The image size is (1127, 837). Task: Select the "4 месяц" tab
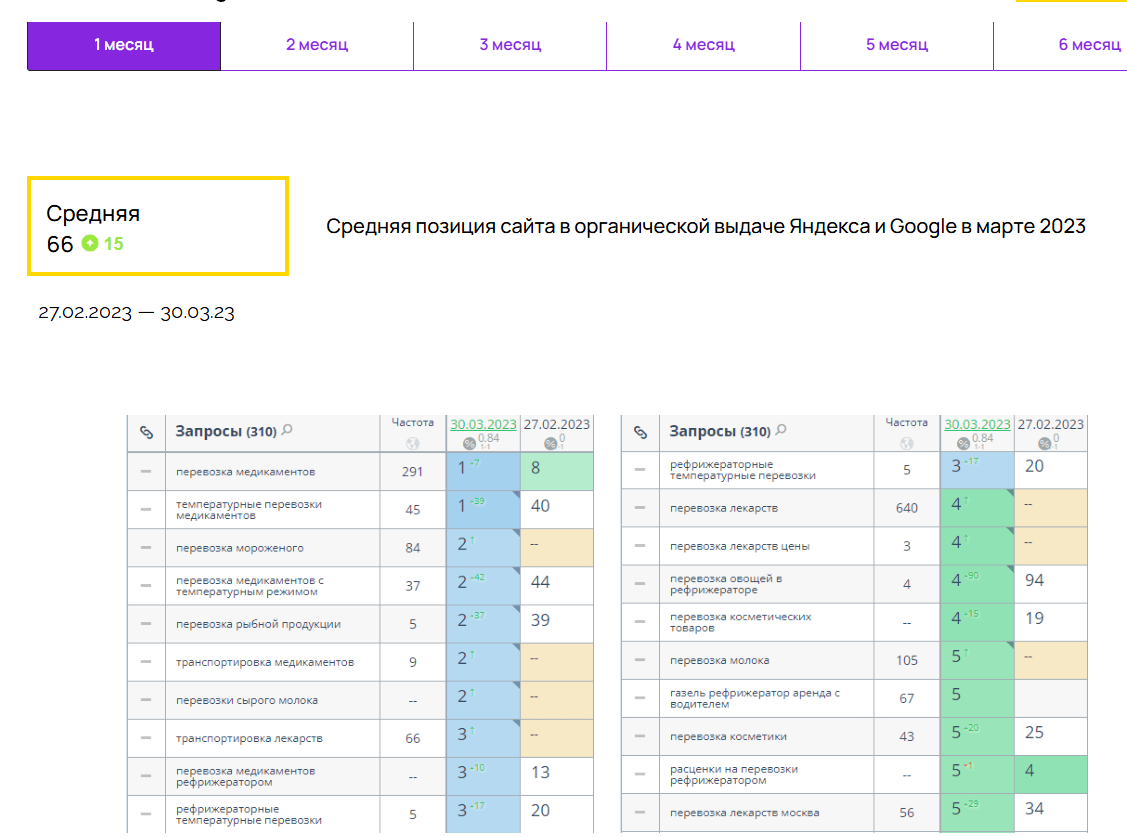703,45
